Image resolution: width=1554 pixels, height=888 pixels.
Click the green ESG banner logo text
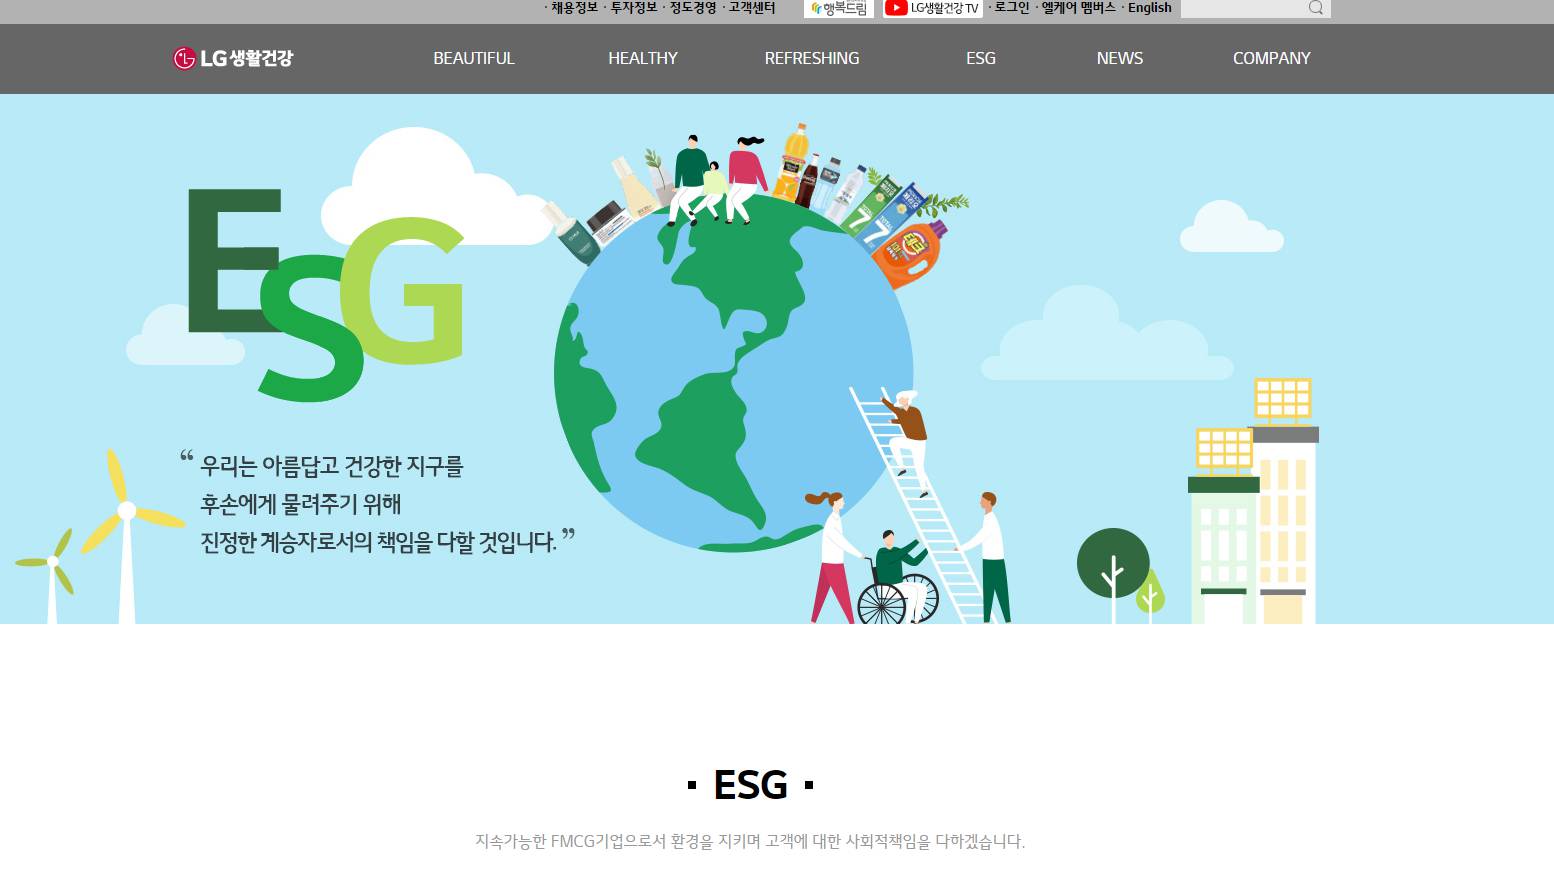click(323, 290)
